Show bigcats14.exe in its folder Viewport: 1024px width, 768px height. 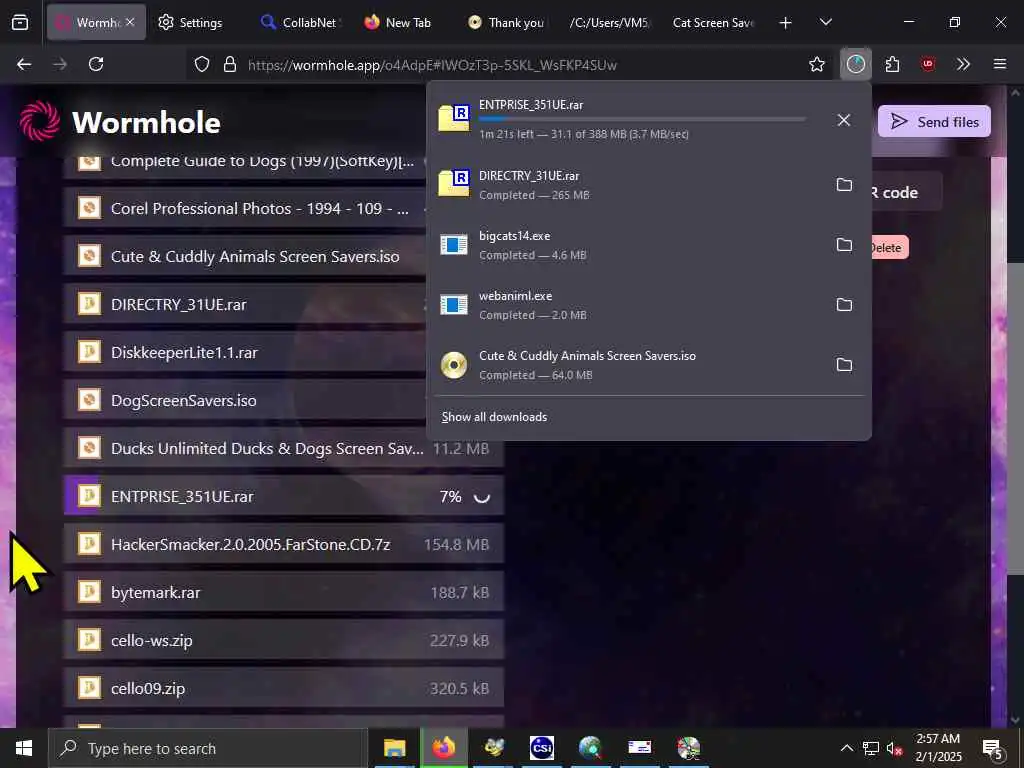pos(844,245)
